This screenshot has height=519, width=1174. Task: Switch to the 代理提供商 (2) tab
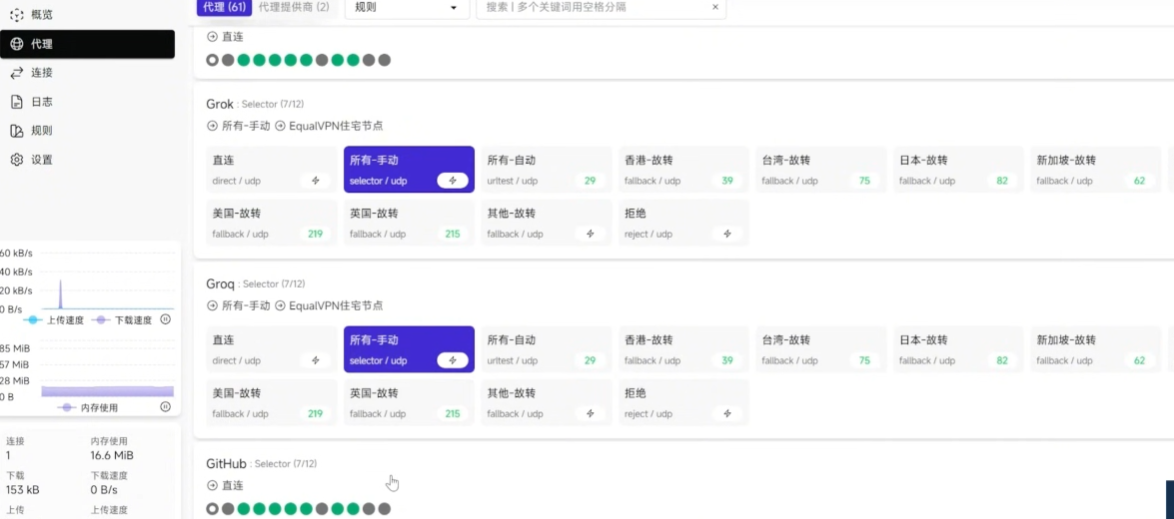pyautogui.click(x=294, y=7)
